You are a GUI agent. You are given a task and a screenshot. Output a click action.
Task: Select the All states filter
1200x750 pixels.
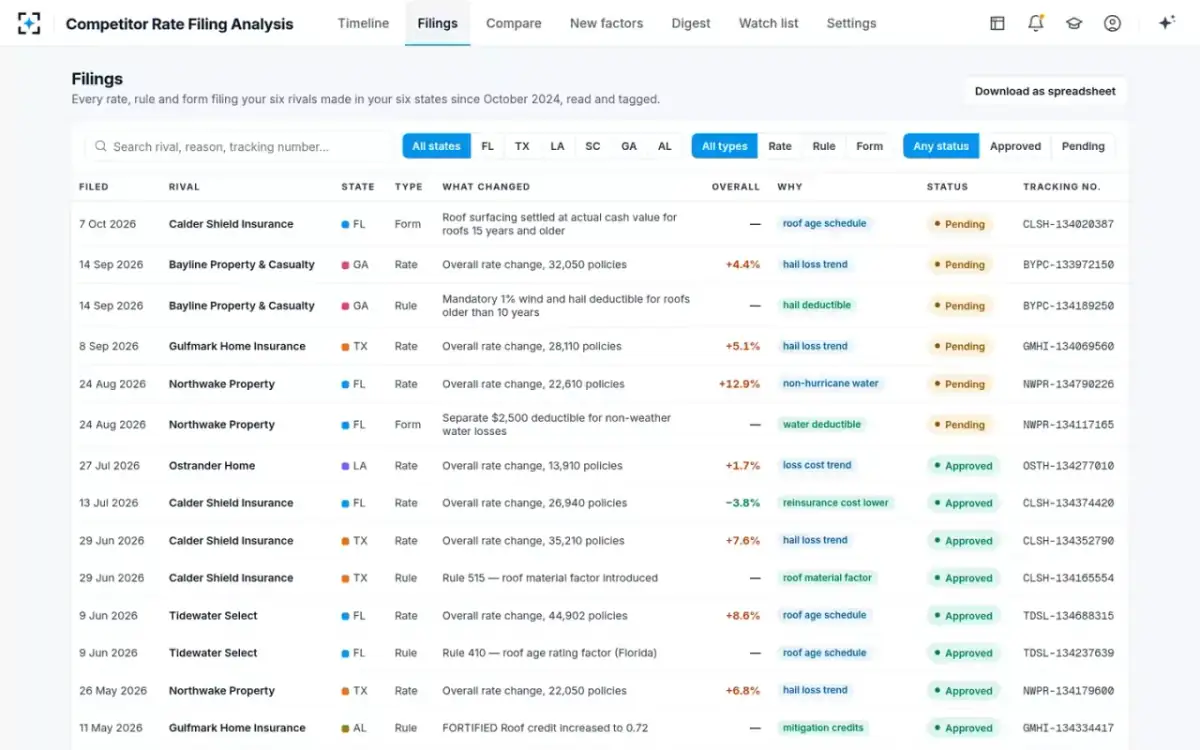(436, 146)
